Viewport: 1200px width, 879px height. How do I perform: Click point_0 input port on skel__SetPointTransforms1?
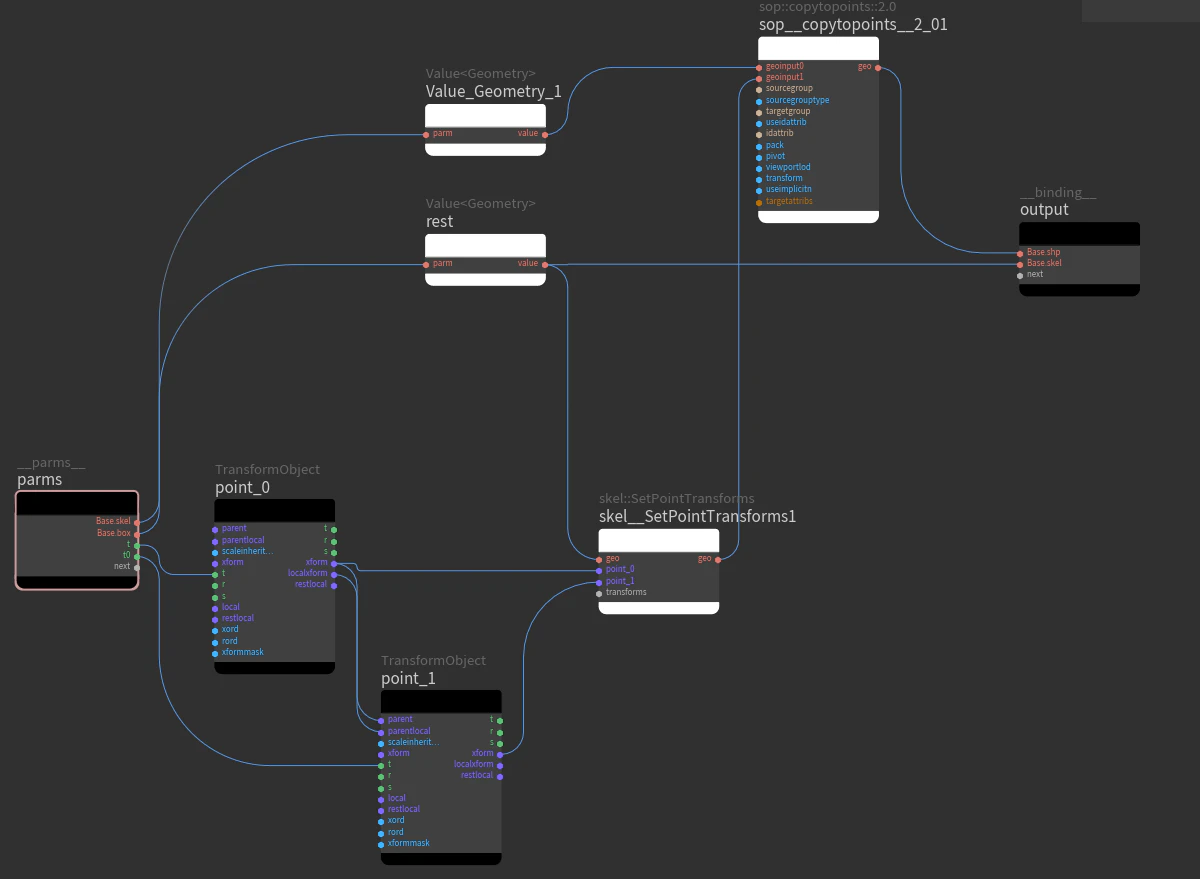598,570
